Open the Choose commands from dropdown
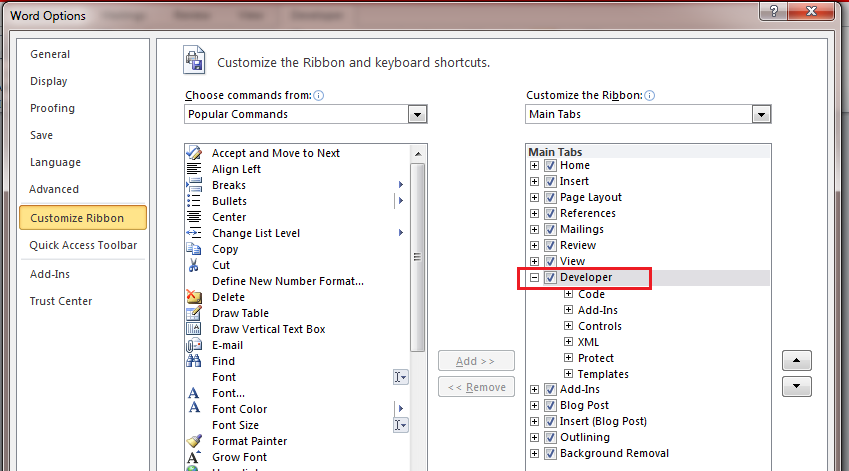The image size is (849, 471). [x=417, y=114]
